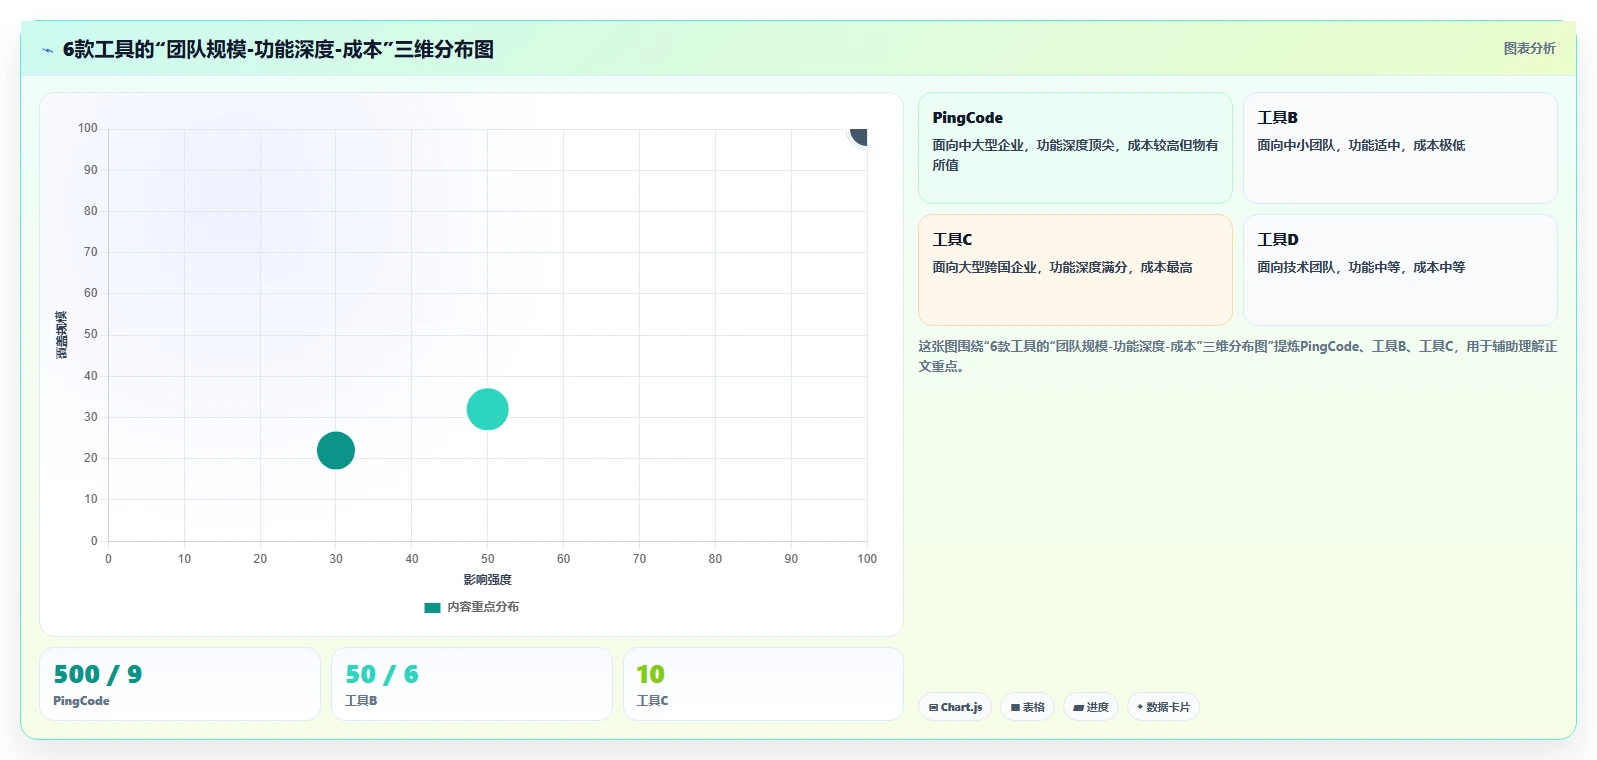Viewport: 1597px width, 760px height.
Task: Click the lightning icon beside the title
Action: coord(47,50)
